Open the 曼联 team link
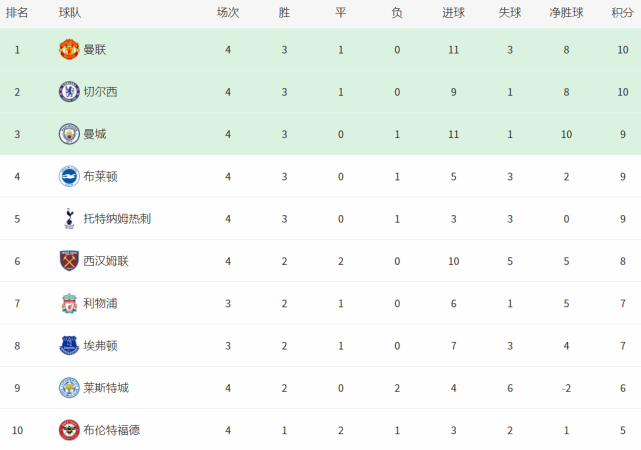This screenshot has height=450, width=641. 95,50
